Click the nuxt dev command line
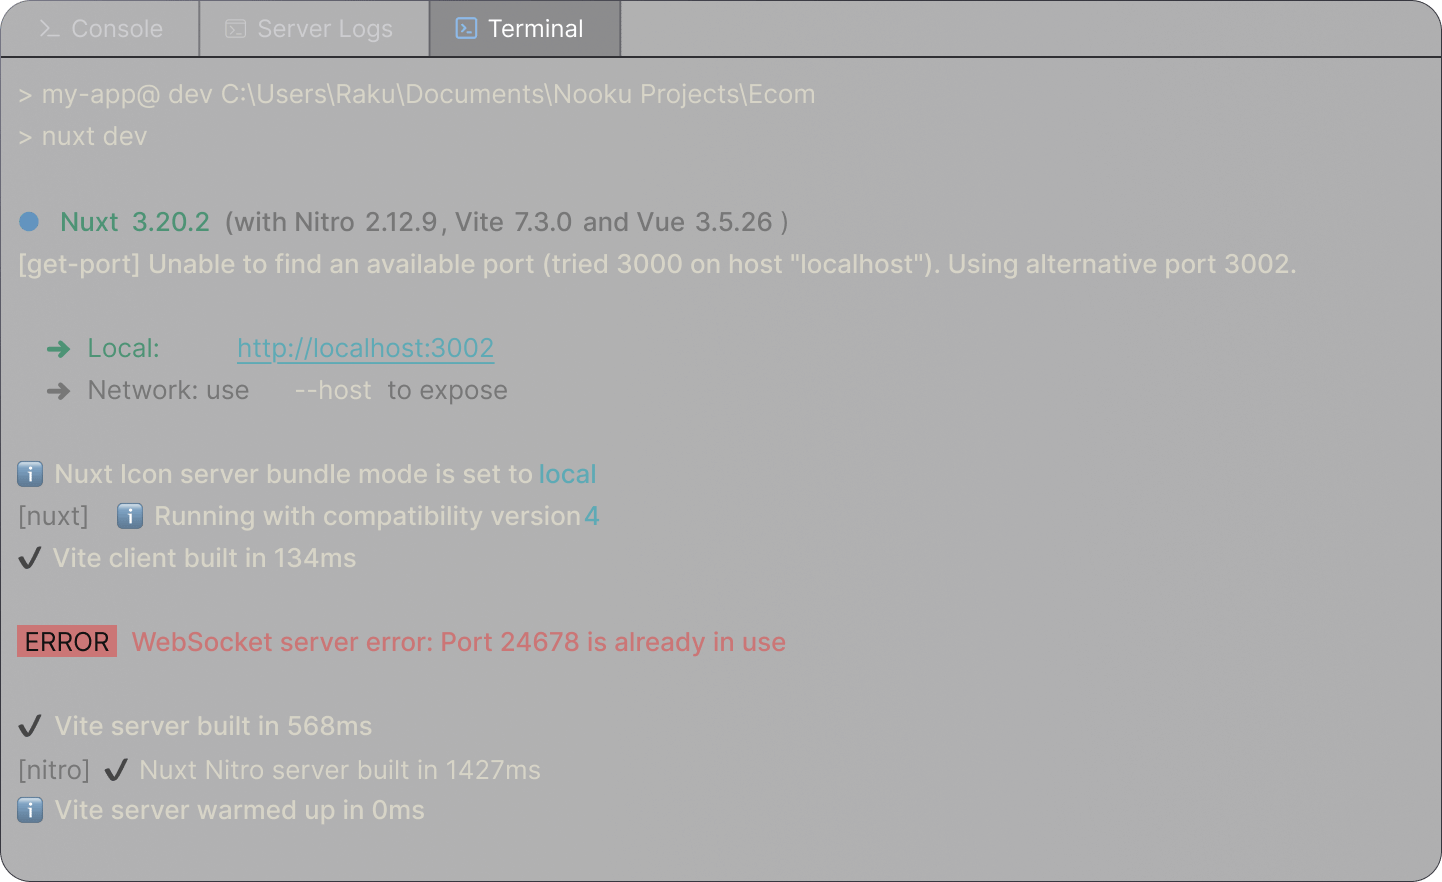Screen dimensions: 1442x882 tap(94, 136)
